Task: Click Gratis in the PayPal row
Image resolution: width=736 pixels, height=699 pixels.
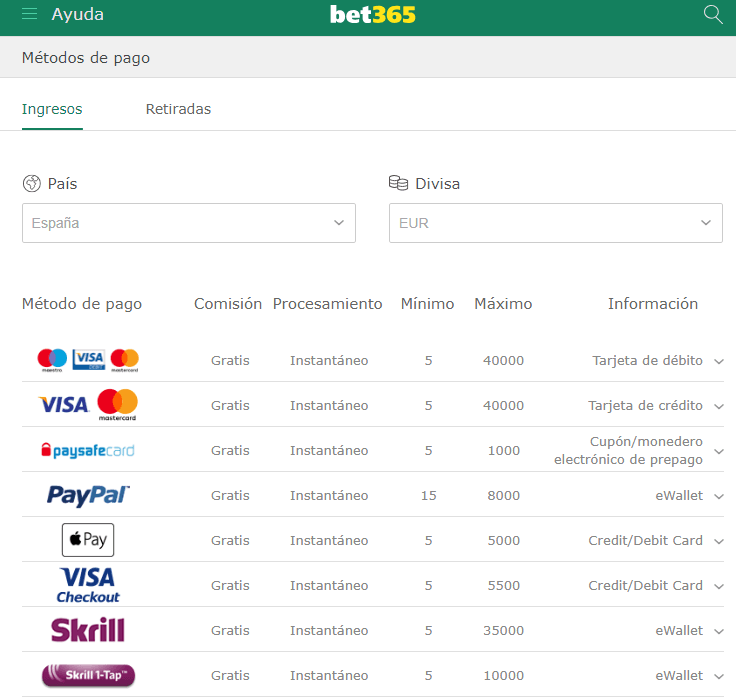Action: (230, 495)
